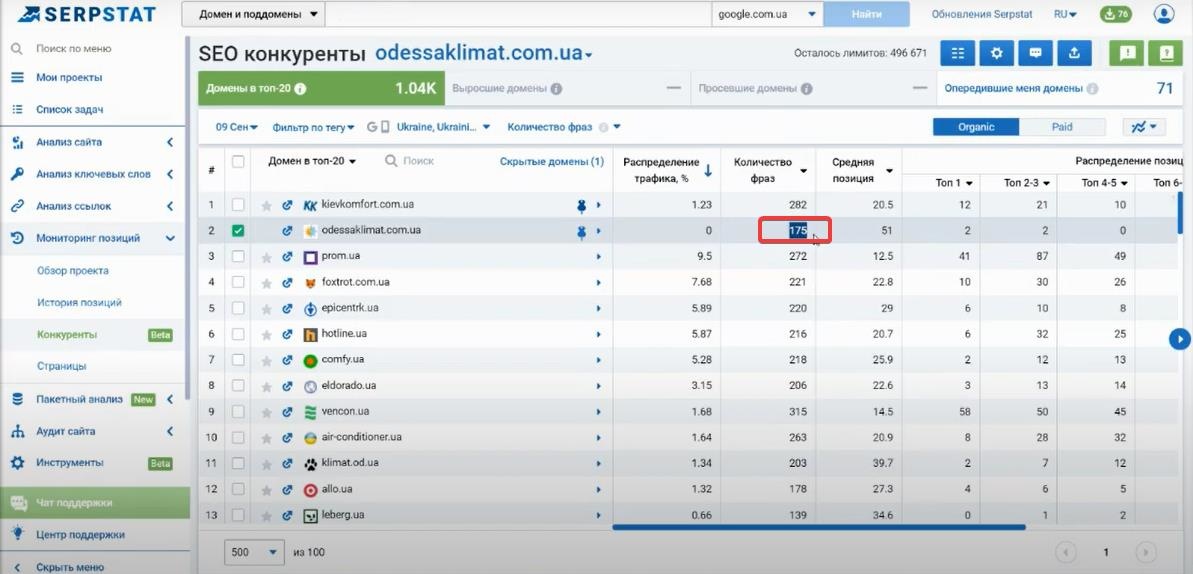Click the pin icon on kievkomfort.com.ua row
Viewport: 1193px width, 574px height.
coord(582,206)
